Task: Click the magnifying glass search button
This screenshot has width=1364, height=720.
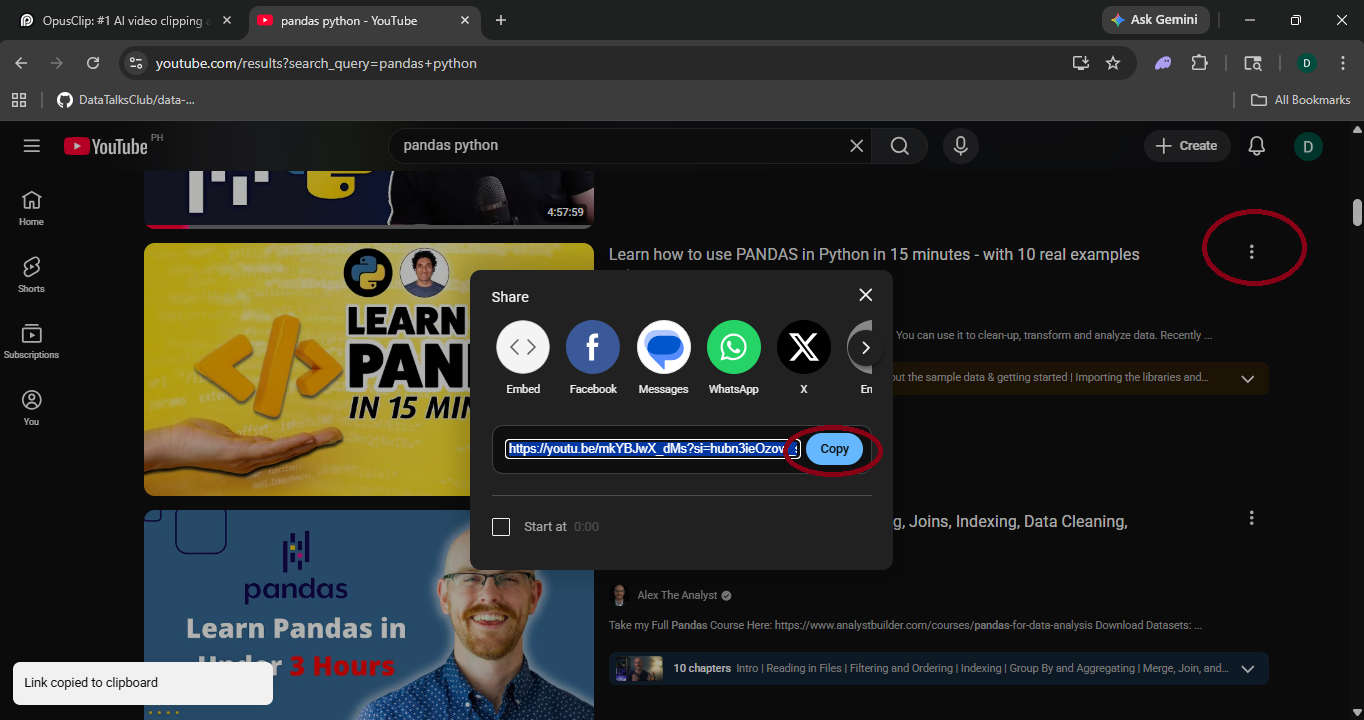Action: pos(900,146)
